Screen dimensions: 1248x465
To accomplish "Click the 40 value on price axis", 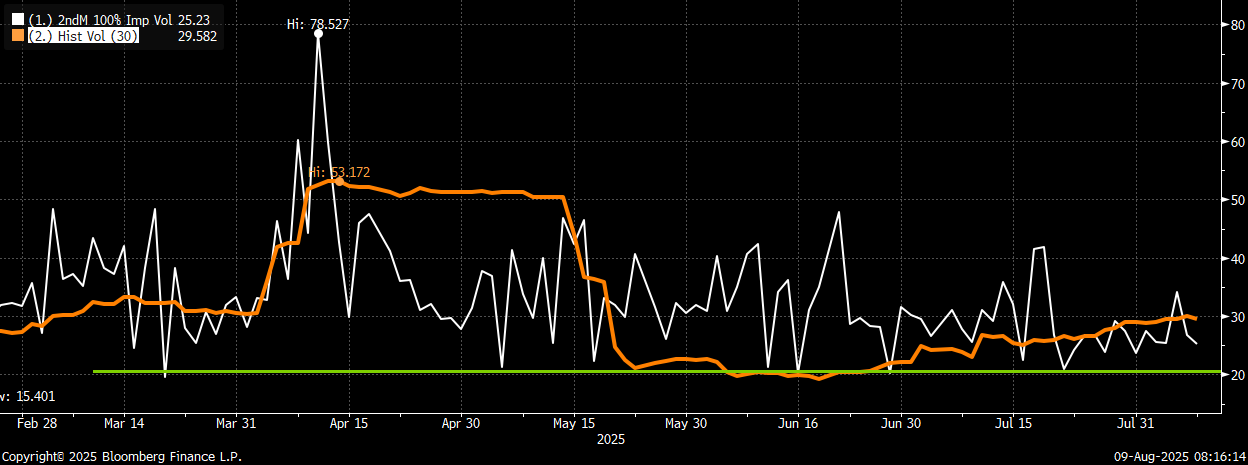I will pos(1237,259).
